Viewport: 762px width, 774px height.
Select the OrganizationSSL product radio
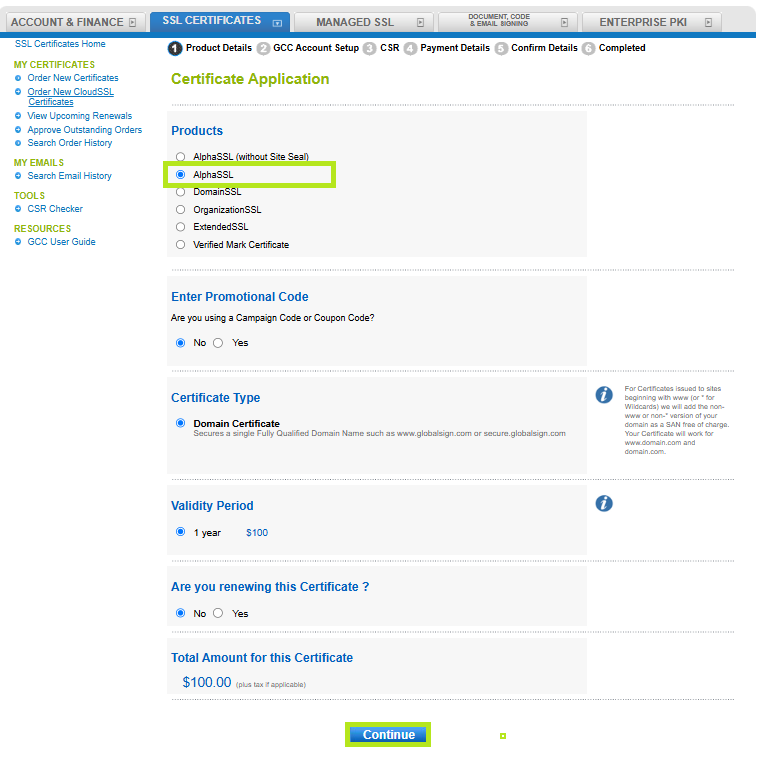pos(181,210)
